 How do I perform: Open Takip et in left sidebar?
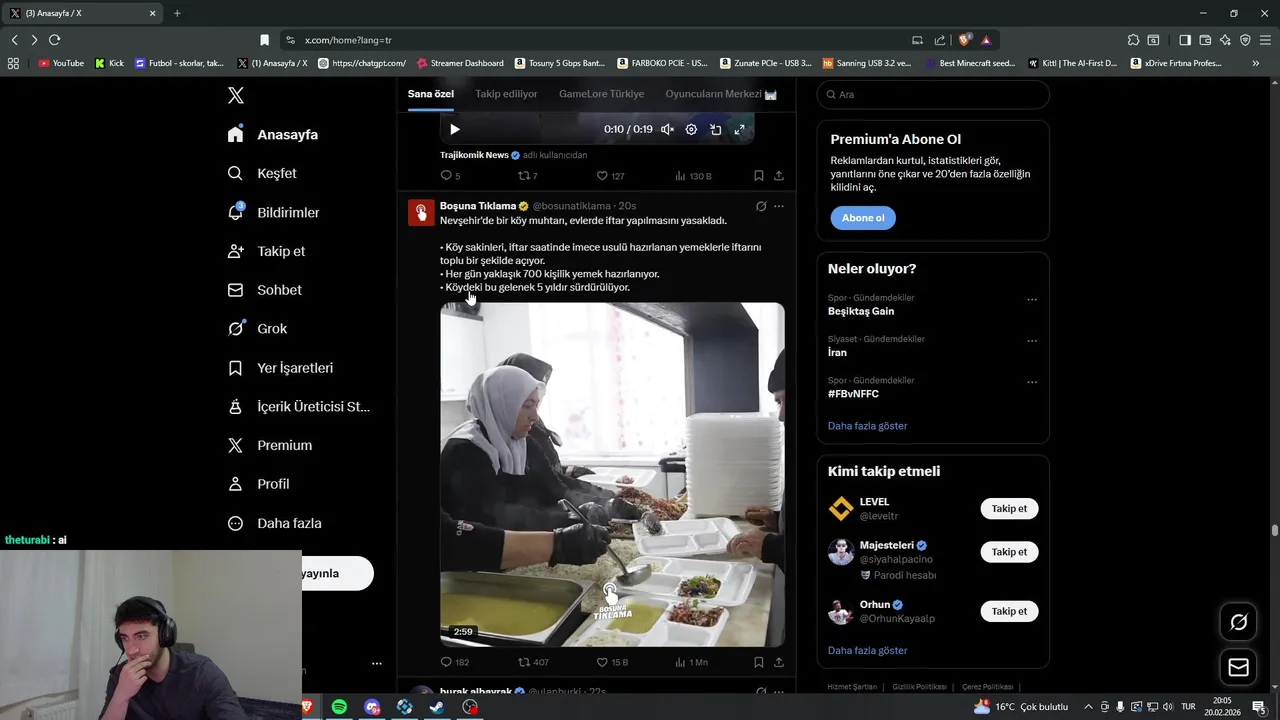point(266,251)
